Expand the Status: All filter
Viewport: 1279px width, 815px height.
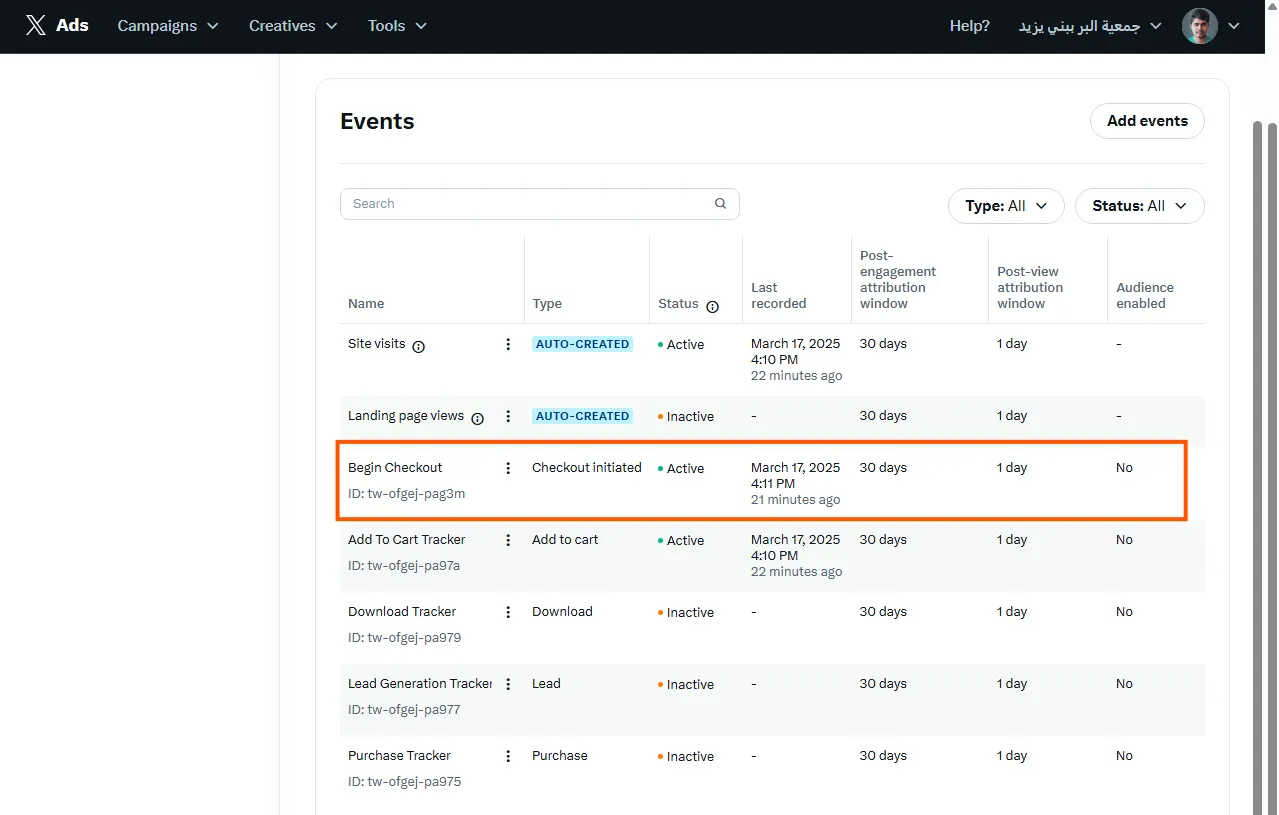[1140, 206]
